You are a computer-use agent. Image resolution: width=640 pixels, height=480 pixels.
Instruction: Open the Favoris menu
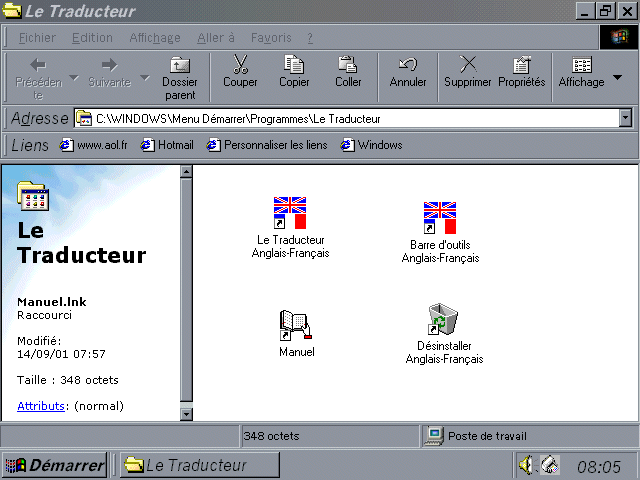tap(271, 38)
